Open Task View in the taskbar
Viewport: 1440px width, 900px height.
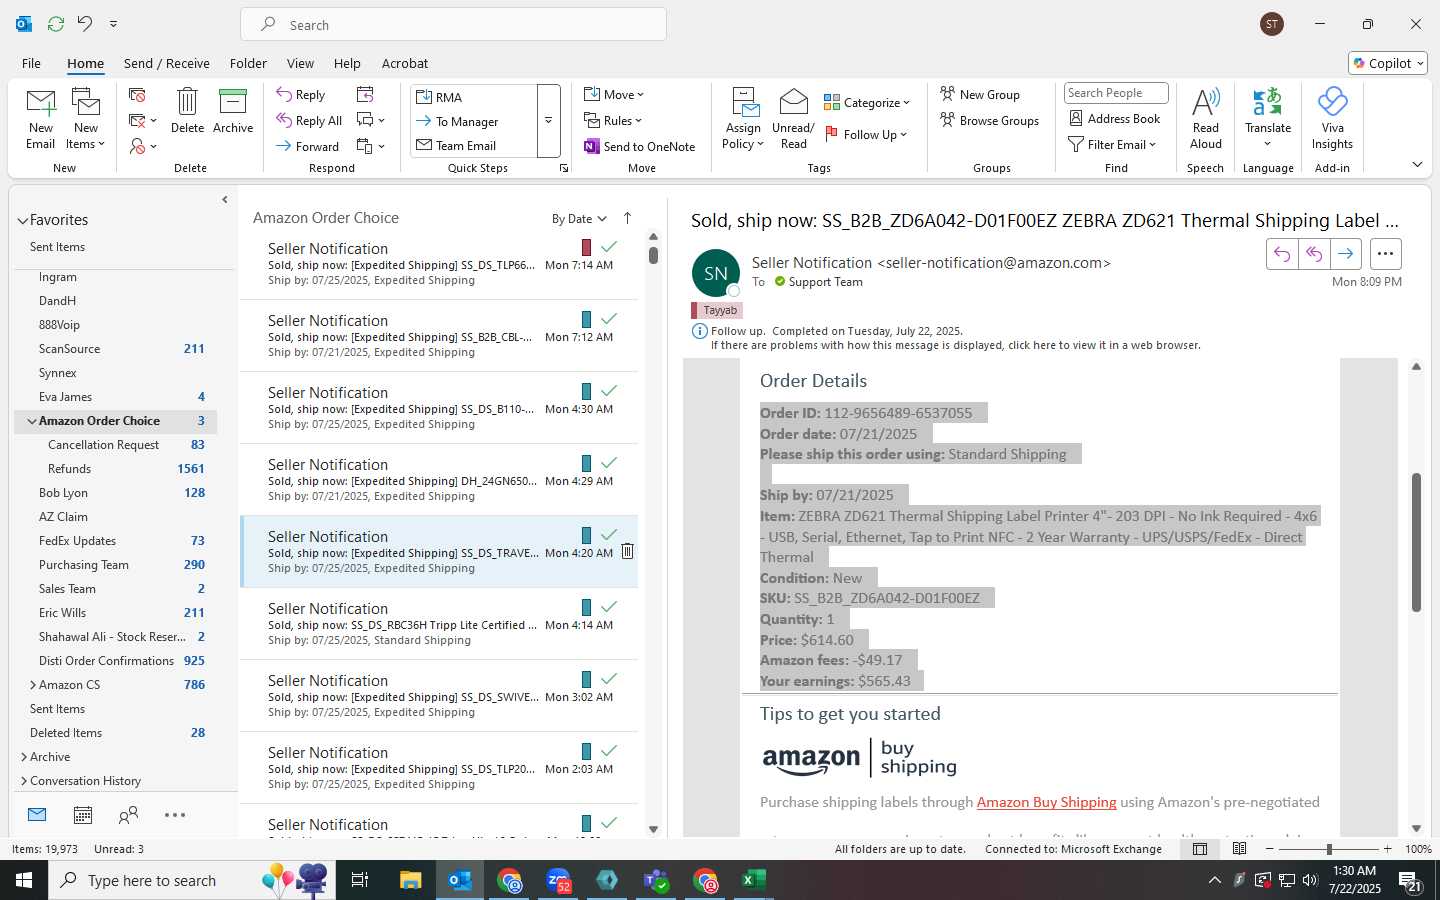pyautogui.click(x=360, y=880)
